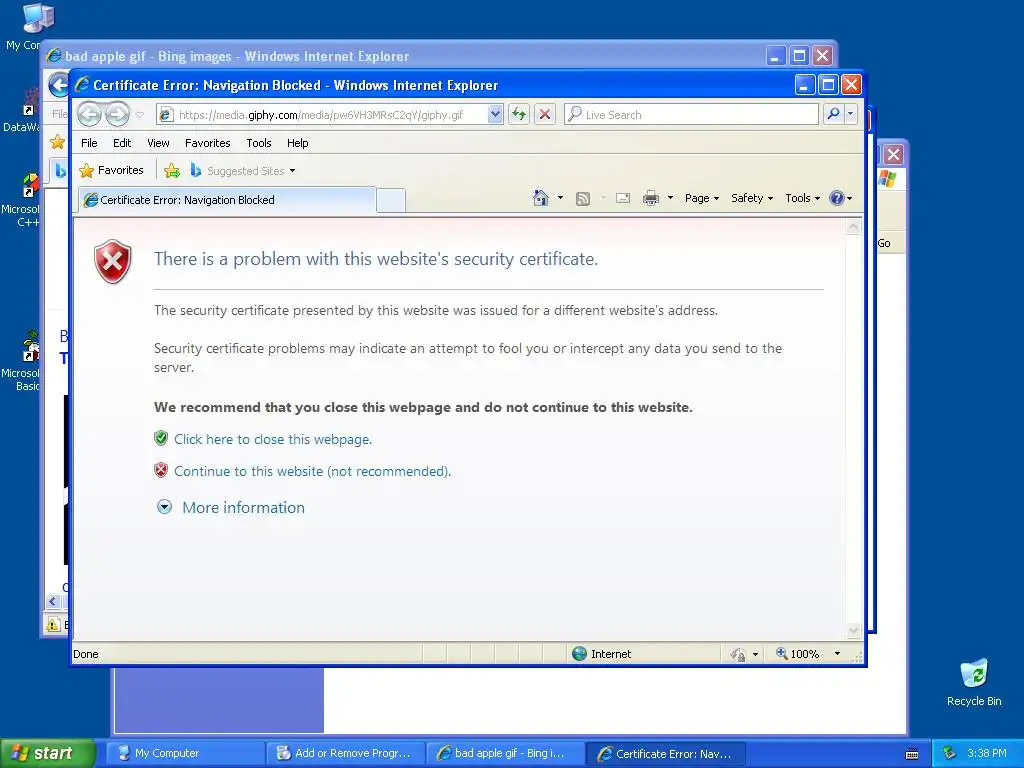This screenshot has width=1024, height=768.
Task: Click the Refresh page icon
Action: pyautogui.click(x=519, y=115)
